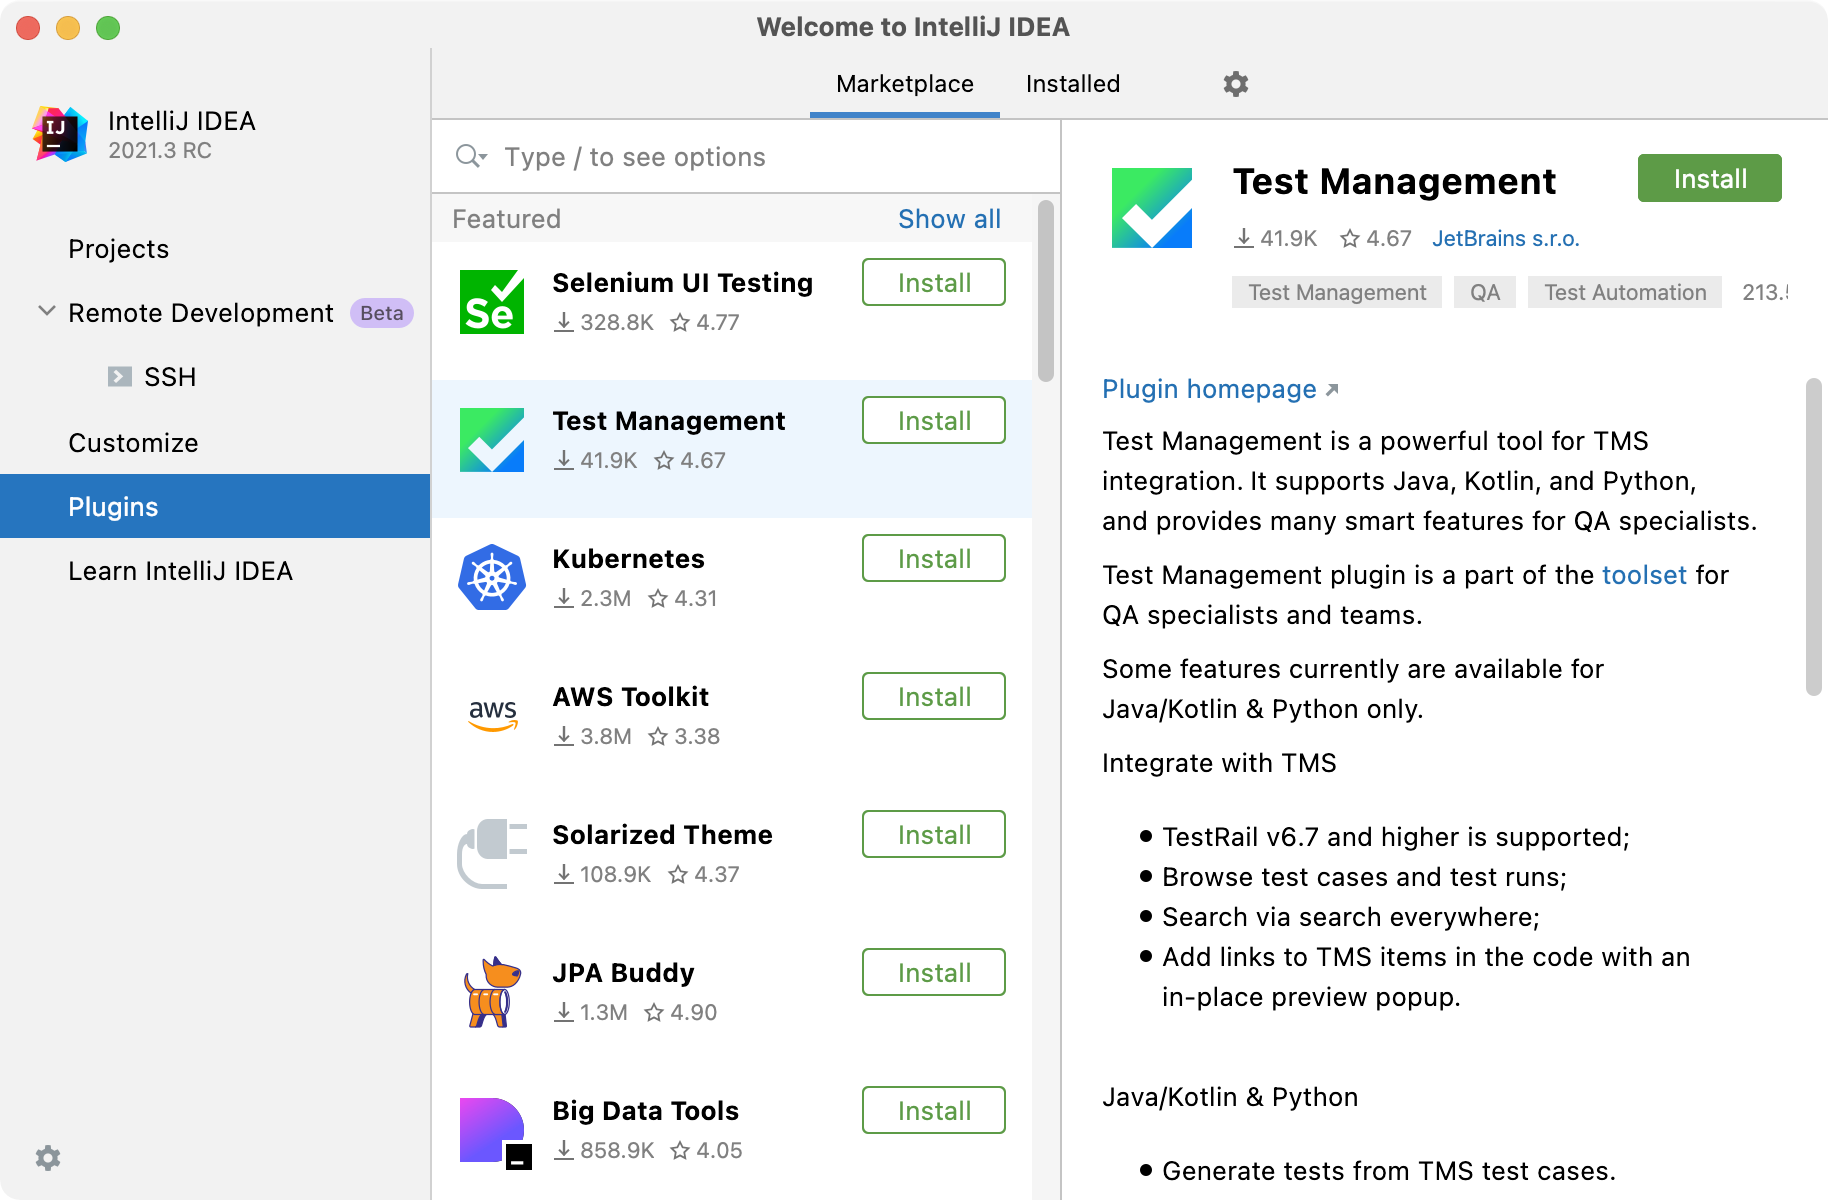
Task: Click the Big Data Tools 858.9K downloads
Action: click(x=604, y=1150)
